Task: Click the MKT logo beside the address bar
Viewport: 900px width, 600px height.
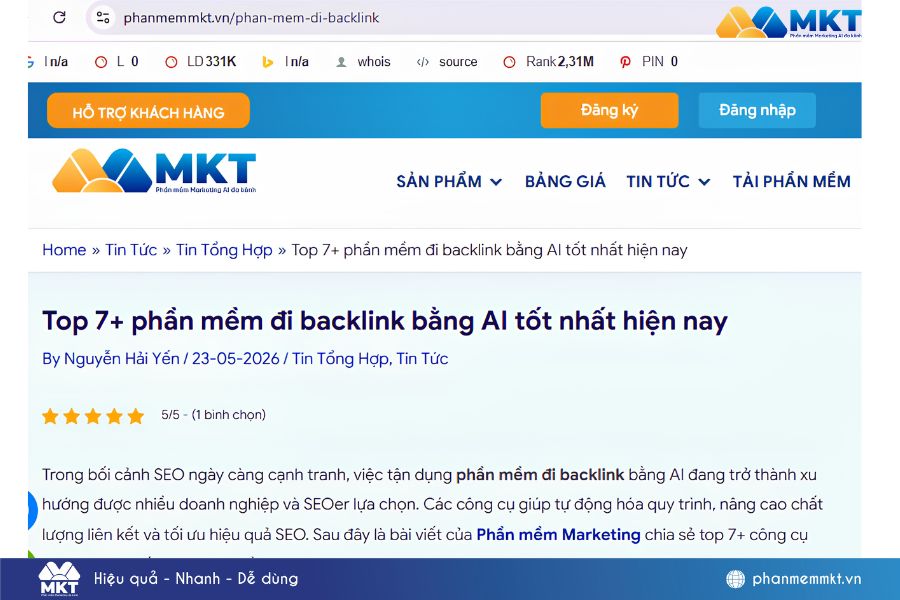Action: pos(789,22)
